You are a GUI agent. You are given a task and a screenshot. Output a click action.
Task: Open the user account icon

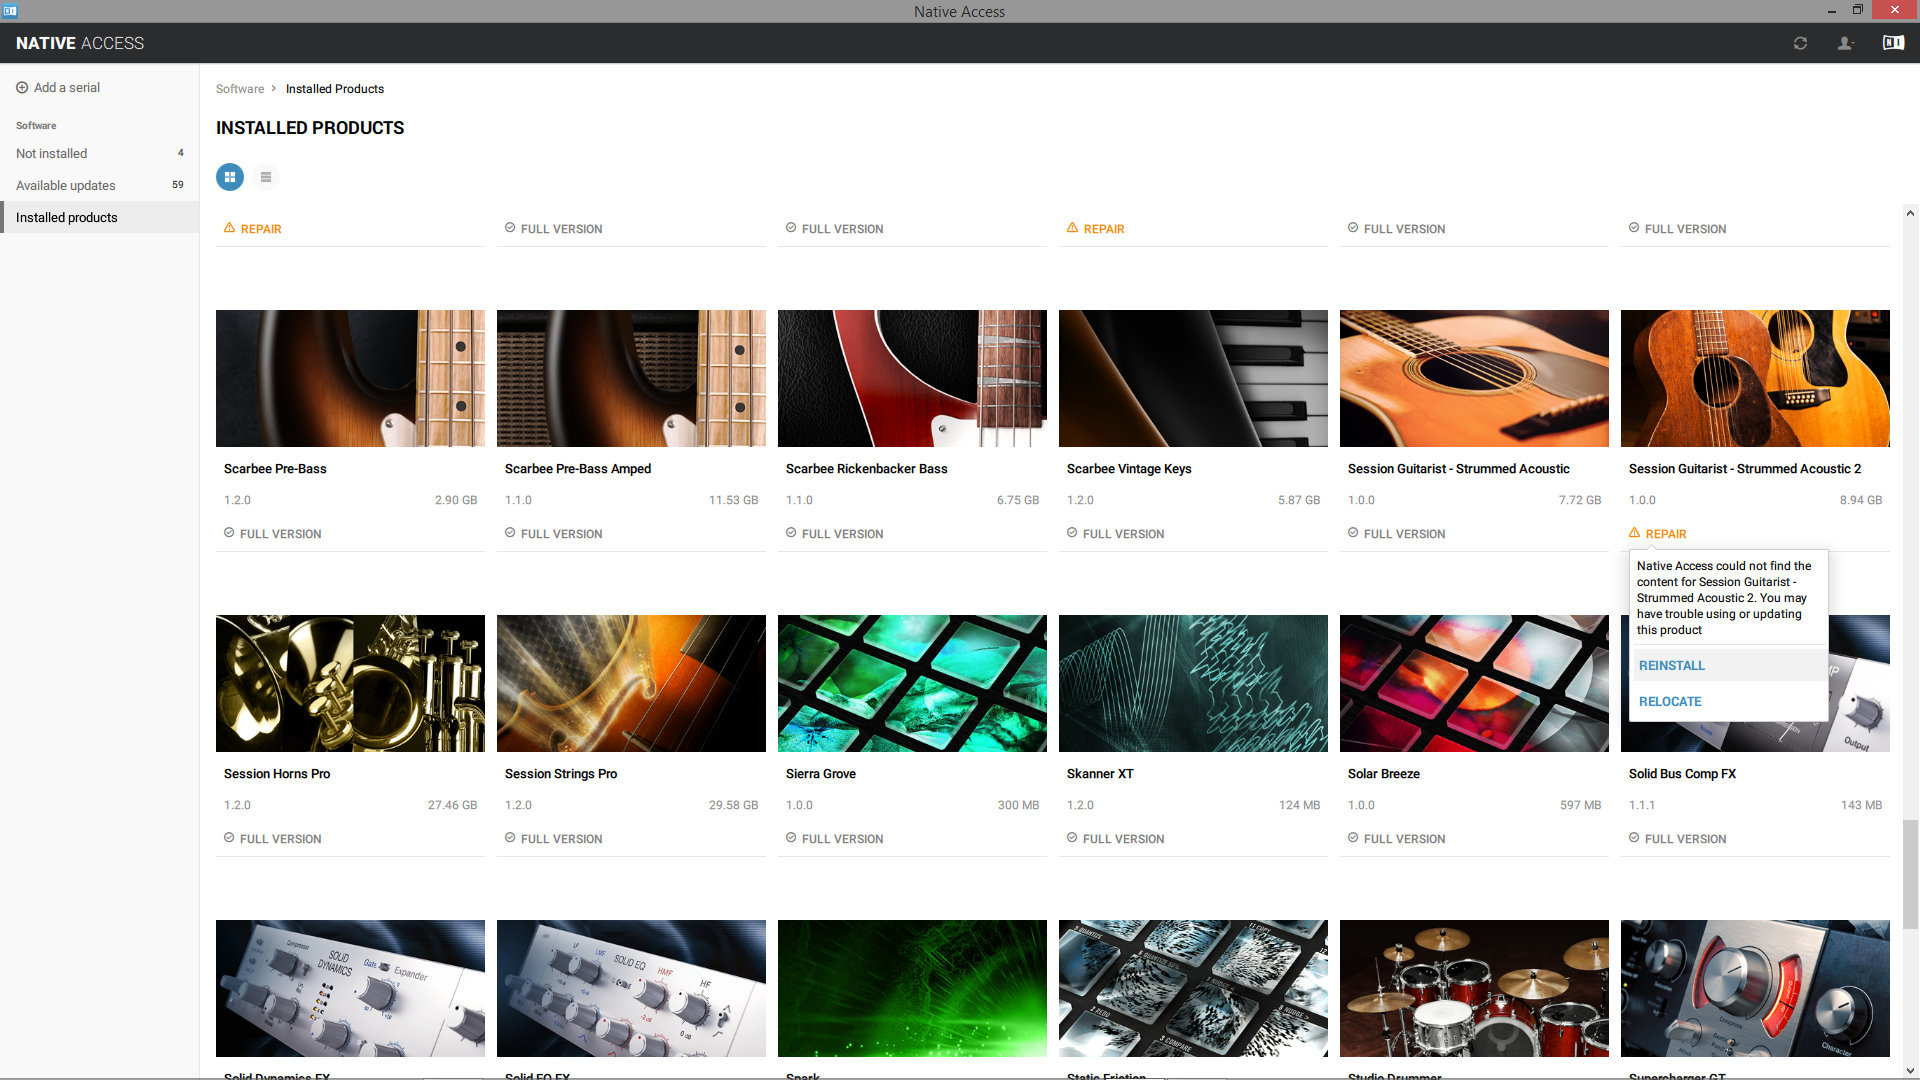(1845, 43)
